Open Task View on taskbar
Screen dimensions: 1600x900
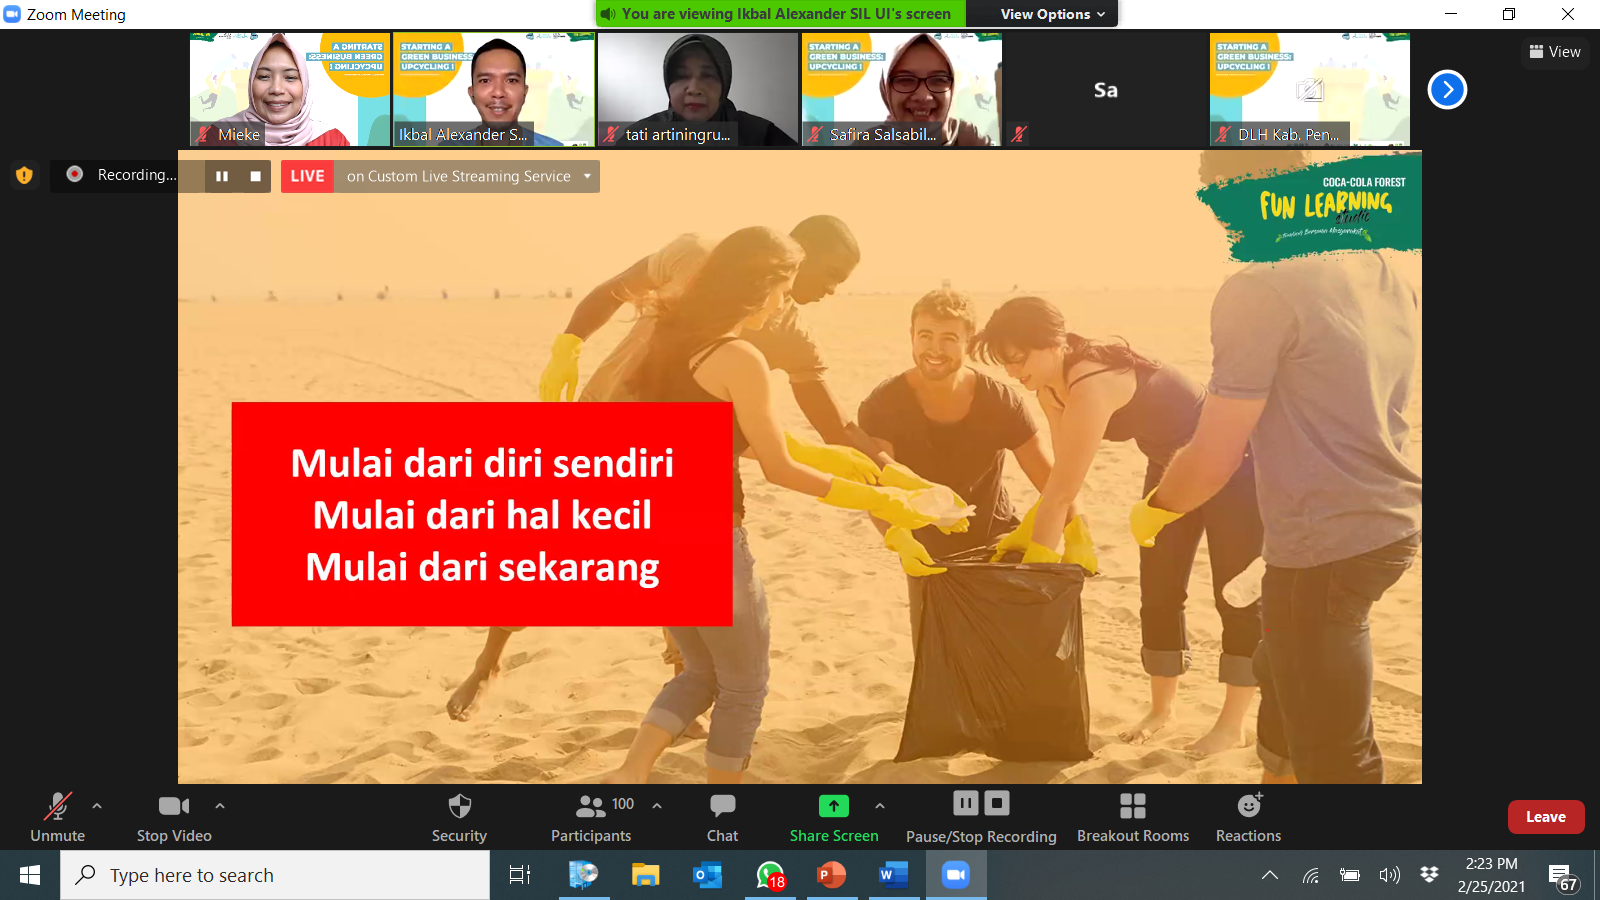pos(520,875)
